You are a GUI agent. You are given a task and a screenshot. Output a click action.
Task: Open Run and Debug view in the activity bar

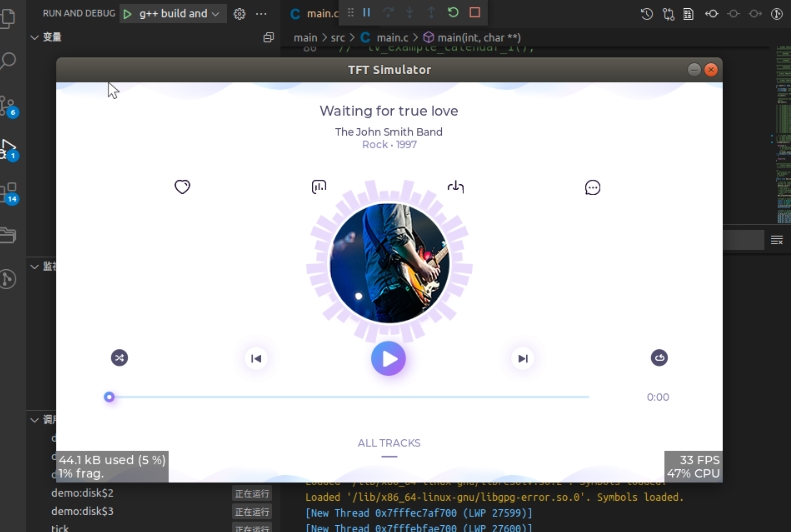point(9,149)
